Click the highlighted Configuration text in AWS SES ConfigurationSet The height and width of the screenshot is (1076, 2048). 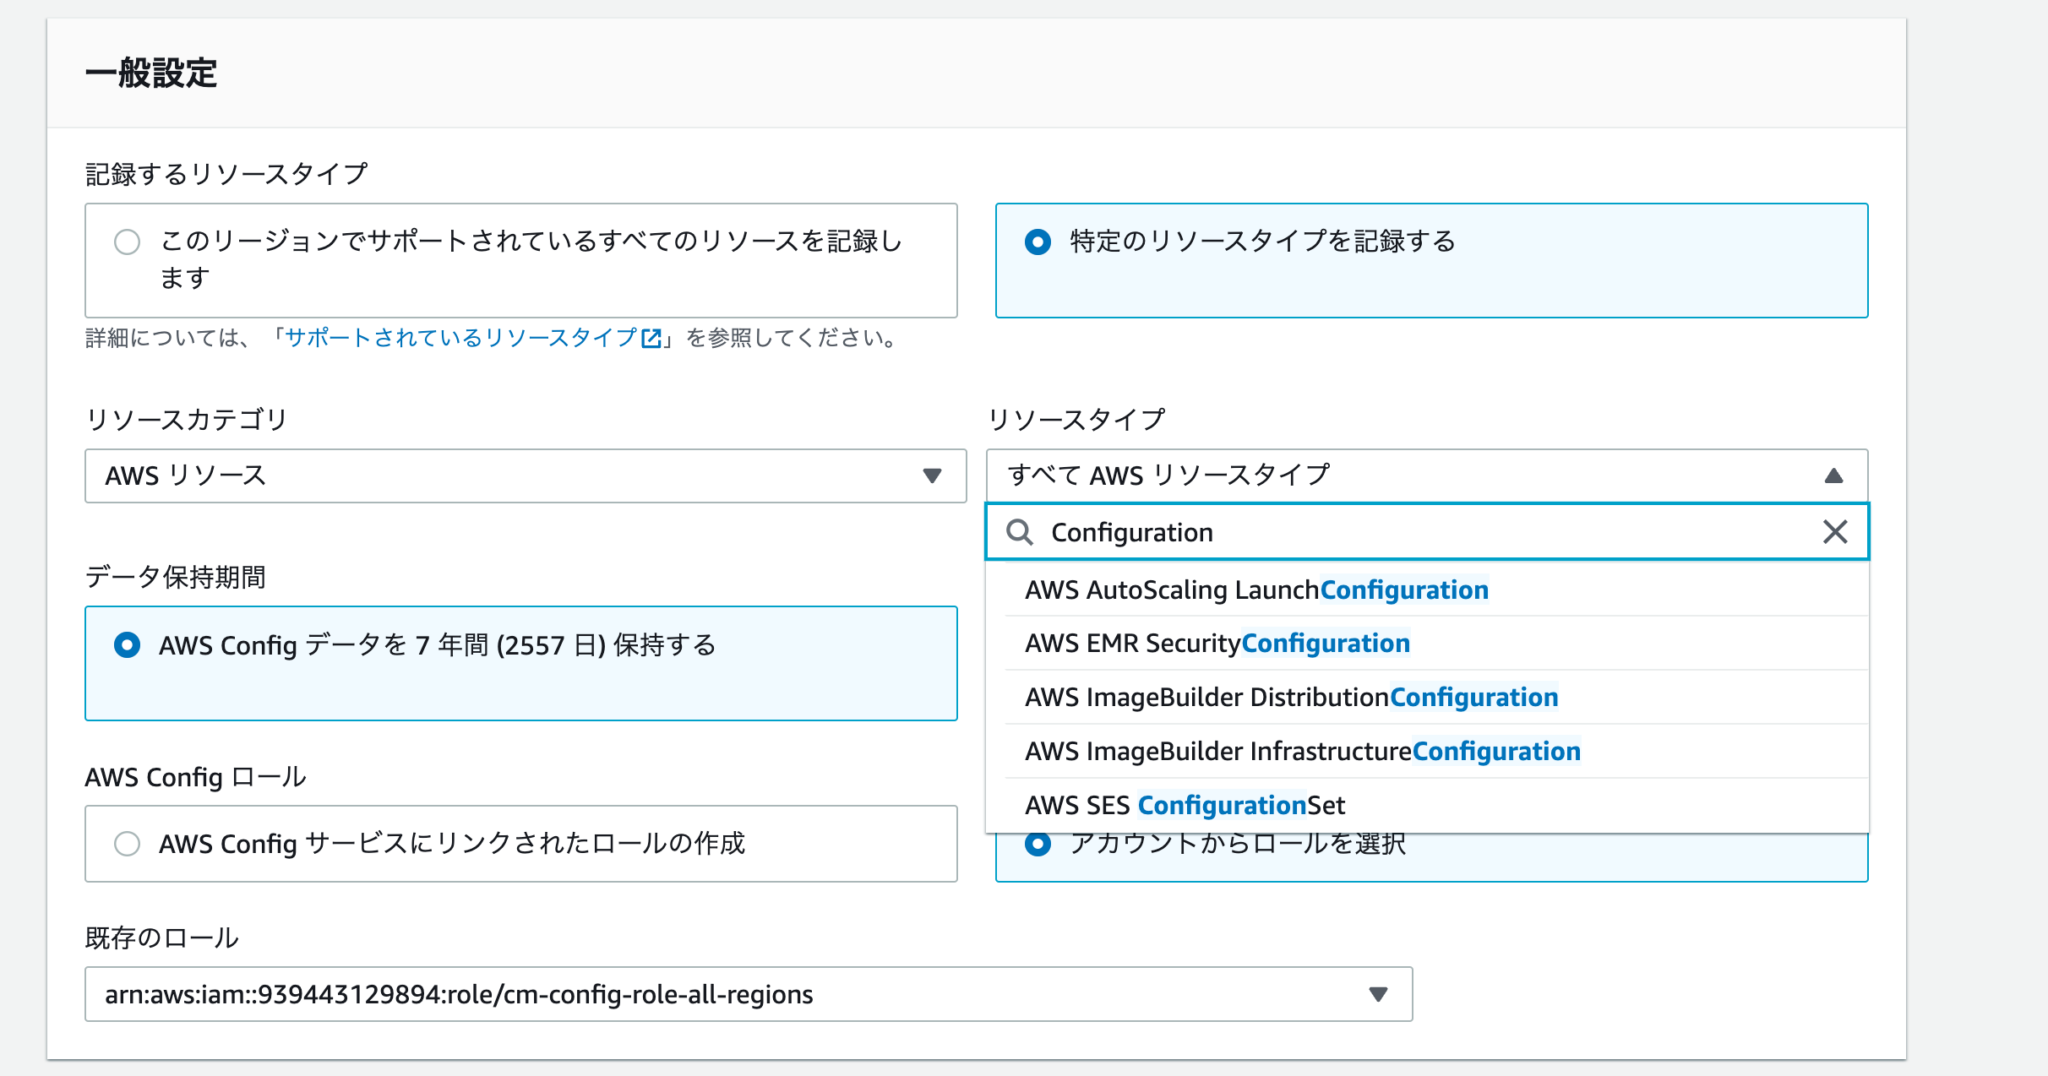coord(1222,805)
